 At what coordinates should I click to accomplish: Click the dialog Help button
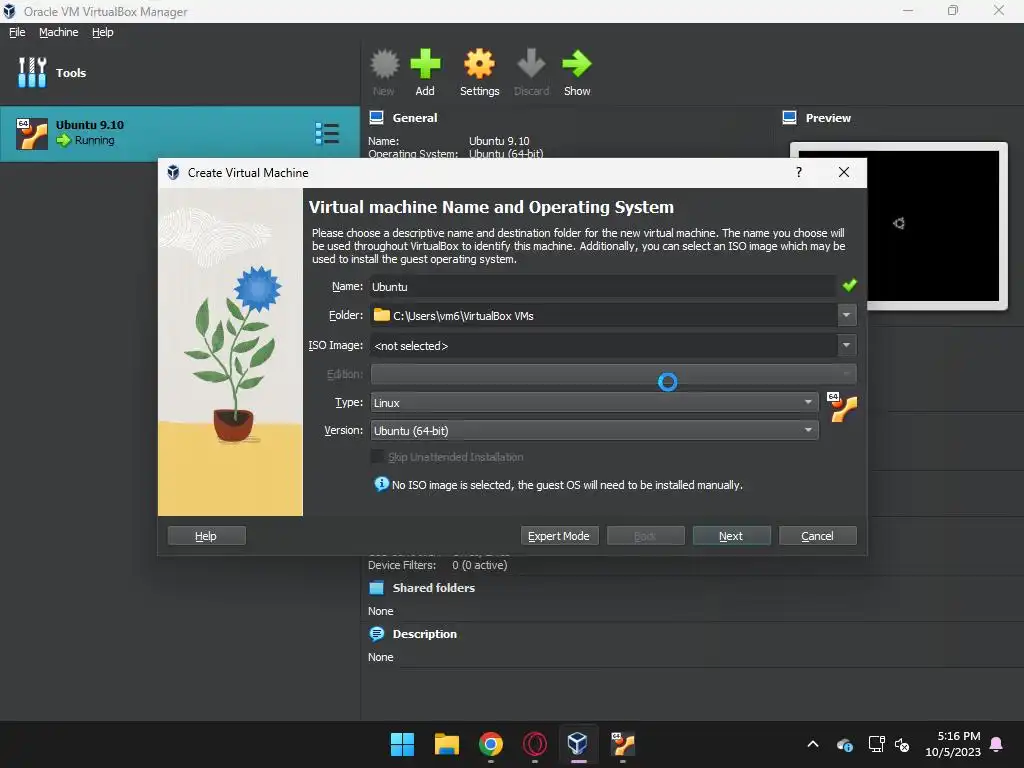pyautogui.click(x=206, y=536)
